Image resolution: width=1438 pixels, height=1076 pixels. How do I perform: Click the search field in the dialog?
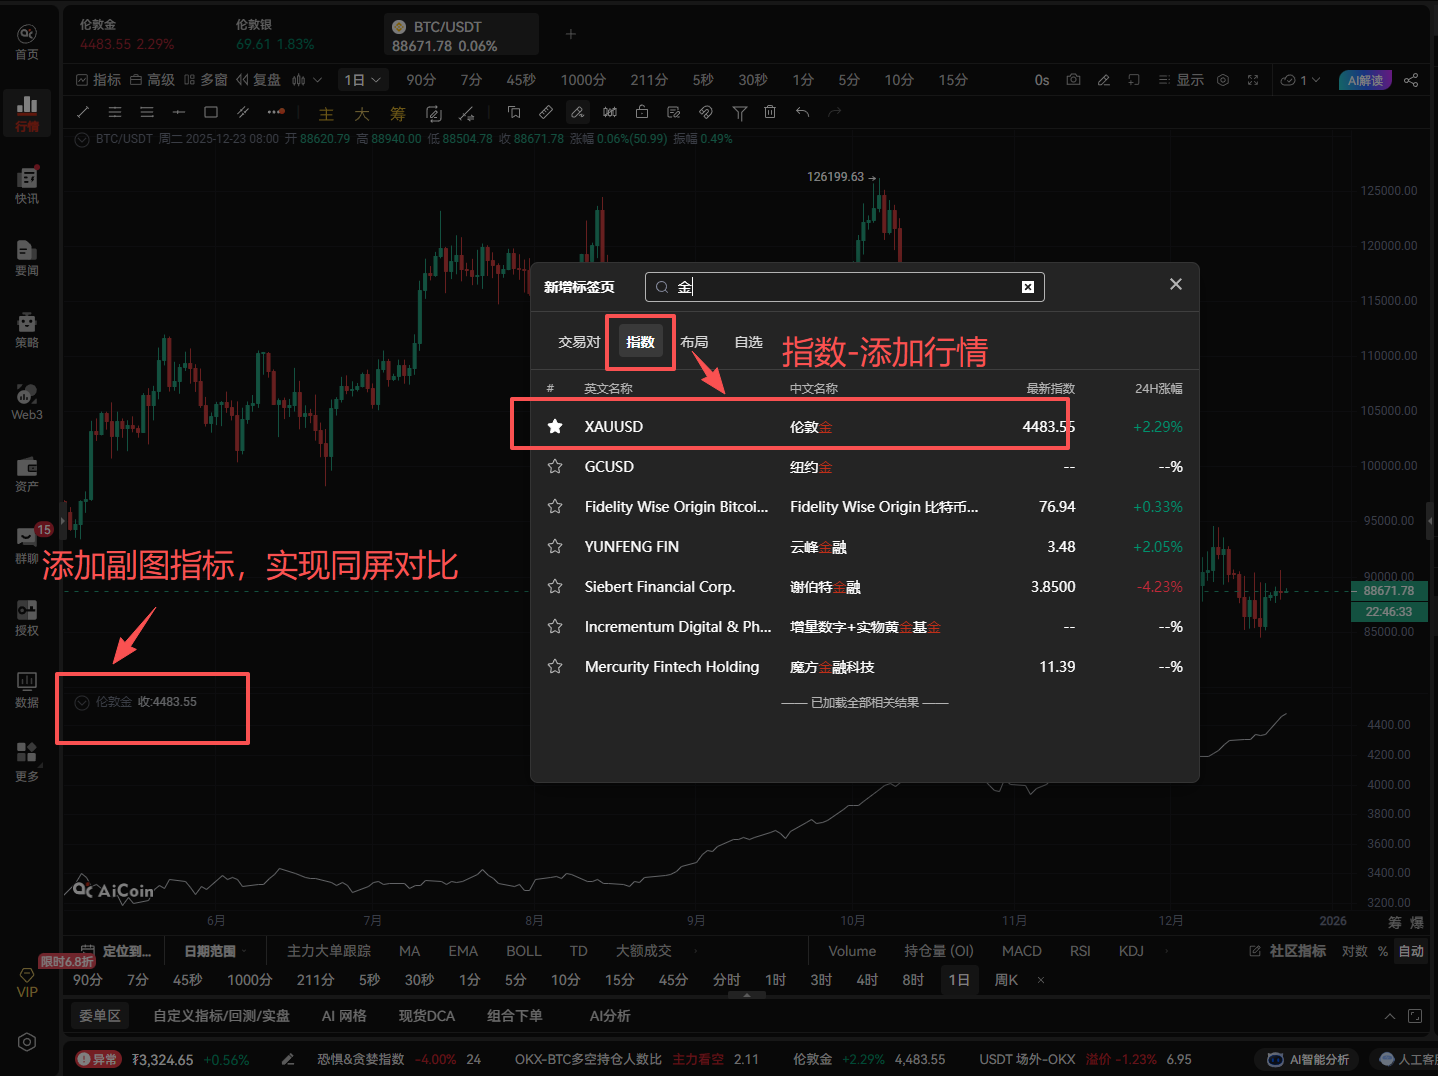tap(845, 287)
